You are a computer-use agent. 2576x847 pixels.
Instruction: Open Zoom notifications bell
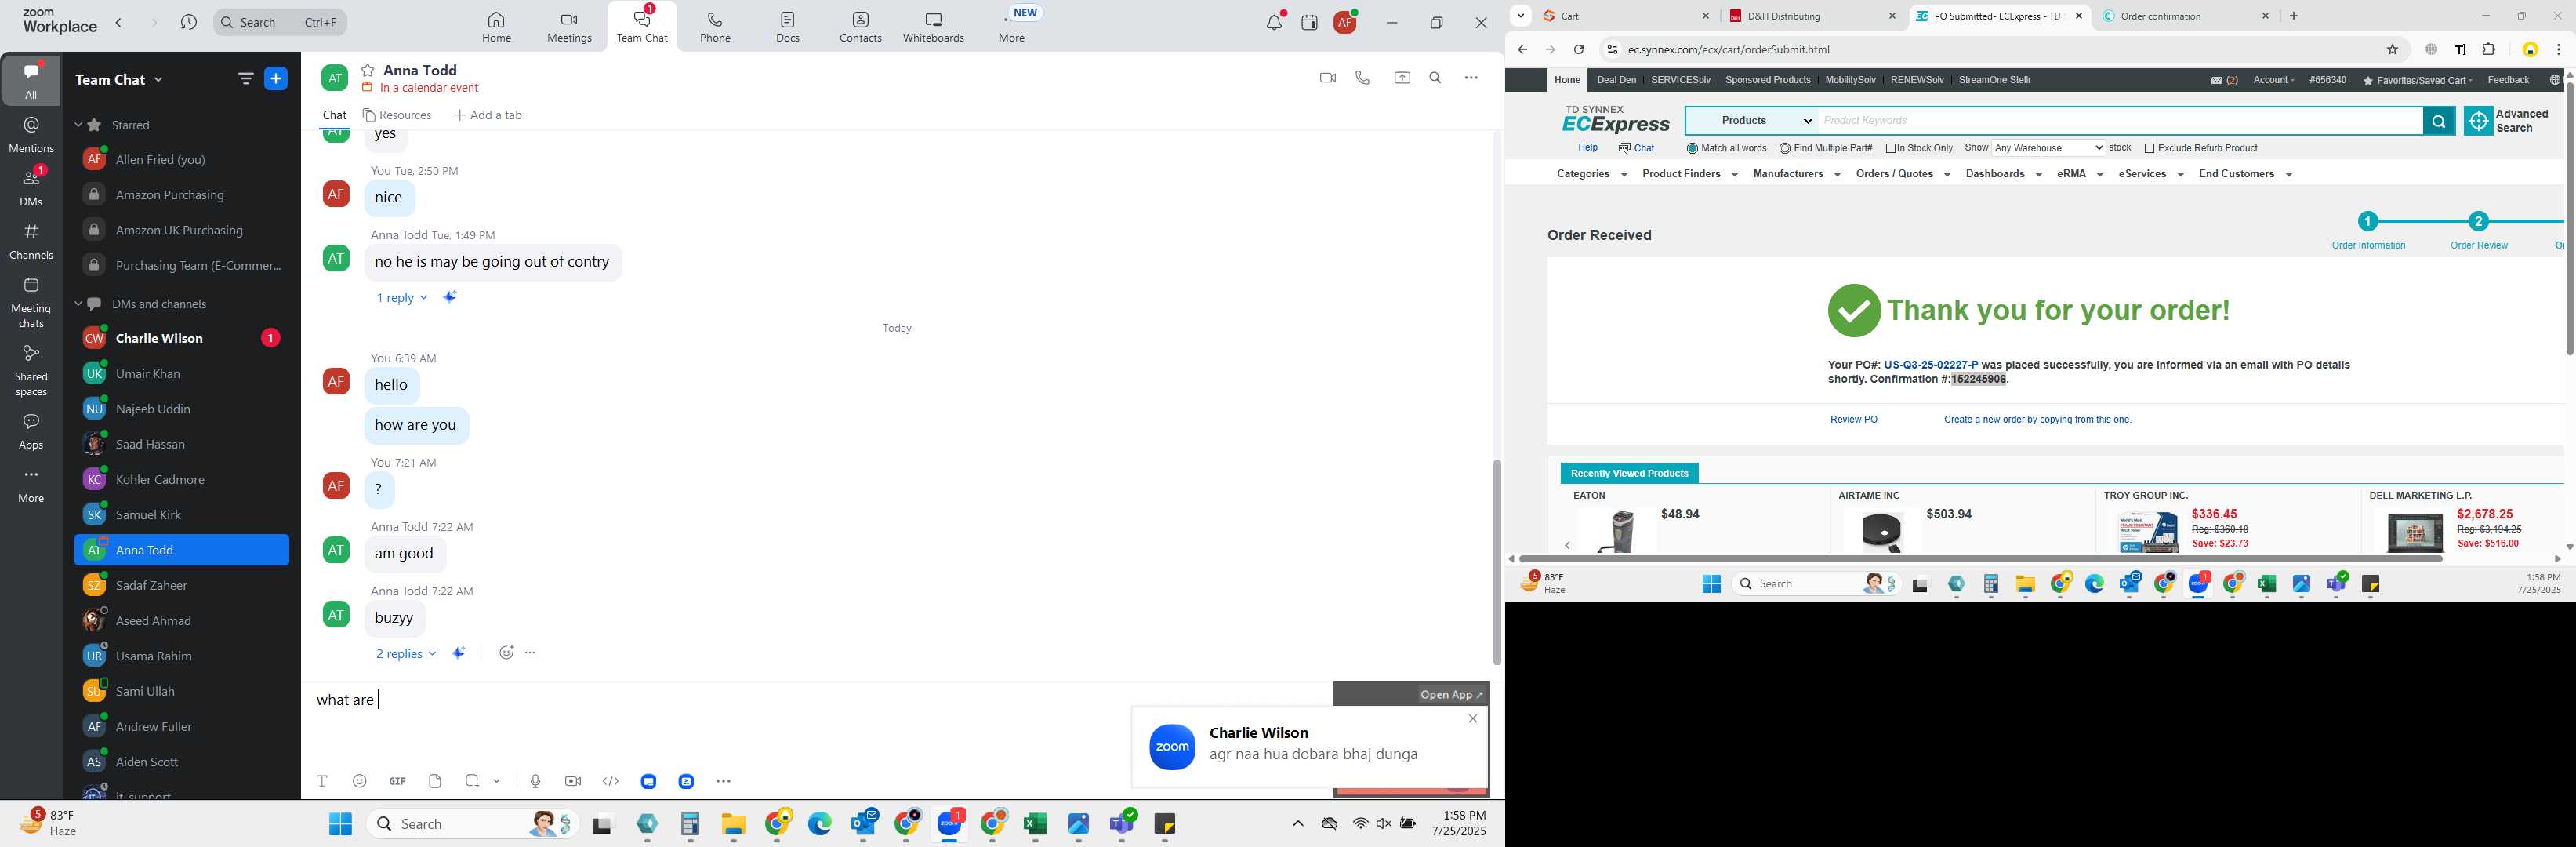click(x=1274, y=22)
